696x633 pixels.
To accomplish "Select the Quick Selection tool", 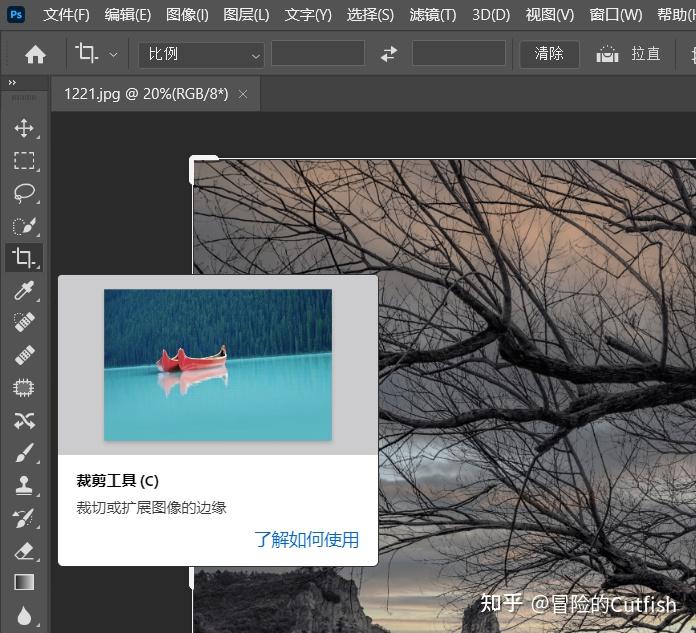I will [x=24, y=226].
